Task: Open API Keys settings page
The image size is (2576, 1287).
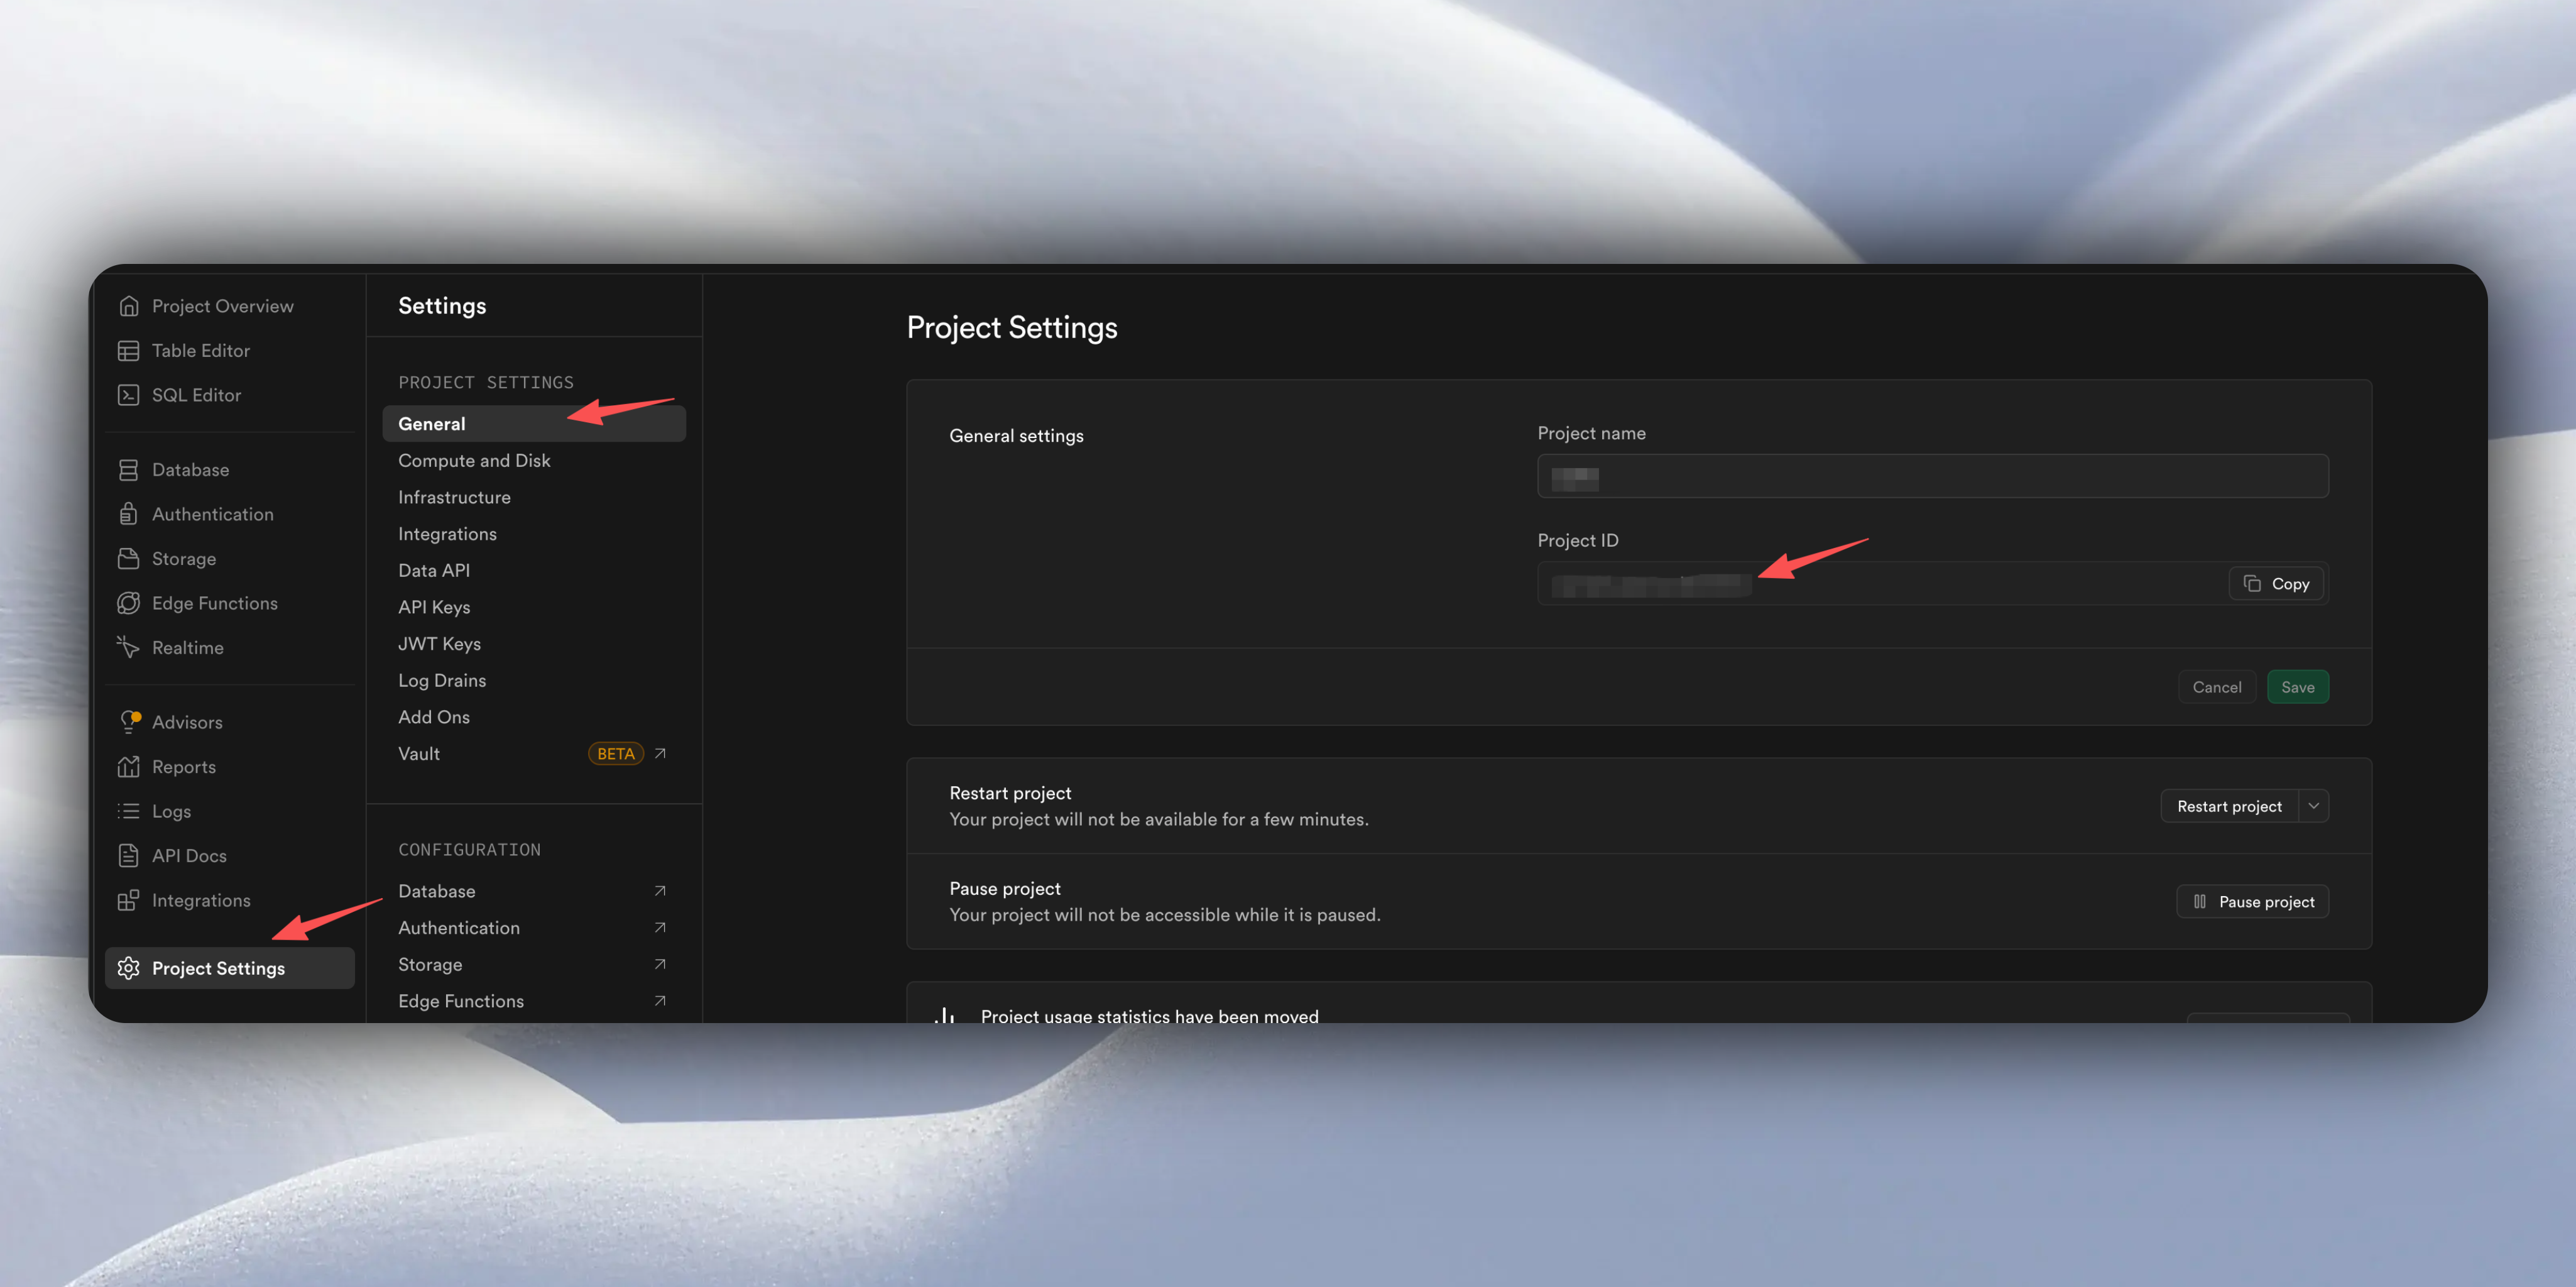Action: click(434, 607)
